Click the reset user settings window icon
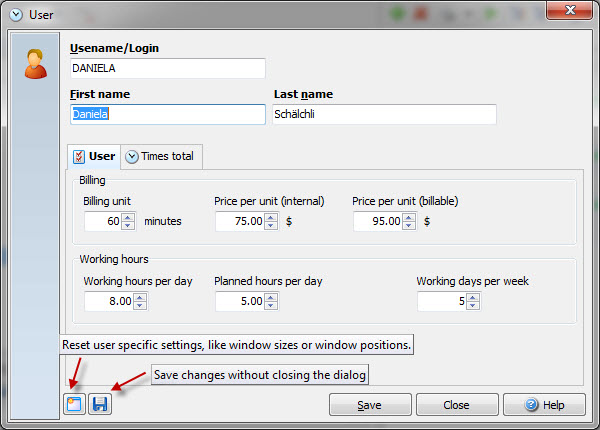Screen dimensions: 600x430 tap(74, 404)
